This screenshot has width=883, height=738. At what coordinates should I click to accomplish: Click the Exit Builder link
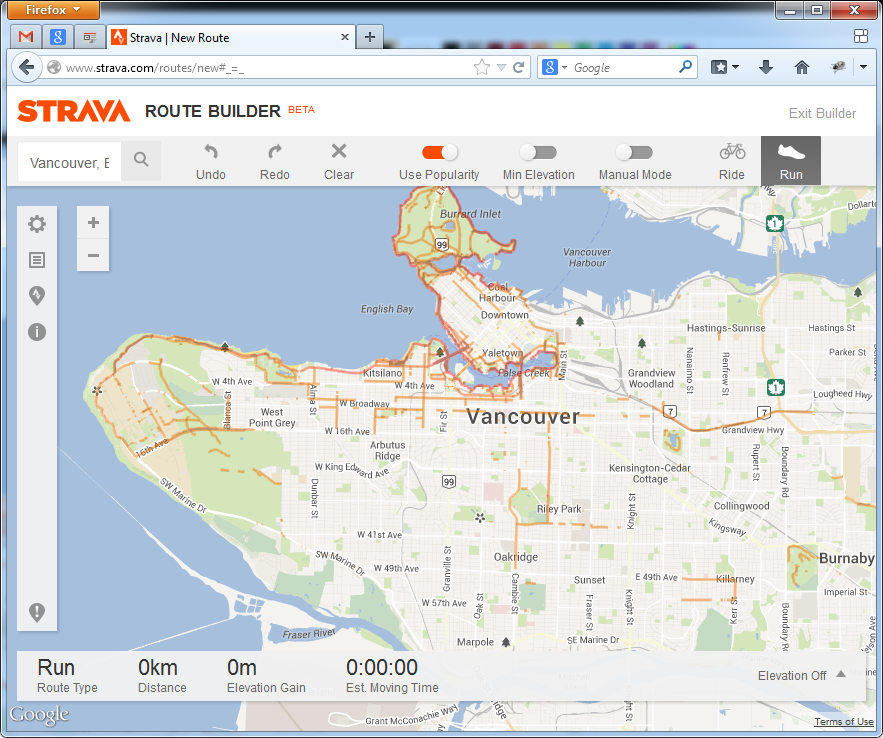[822, 113]
